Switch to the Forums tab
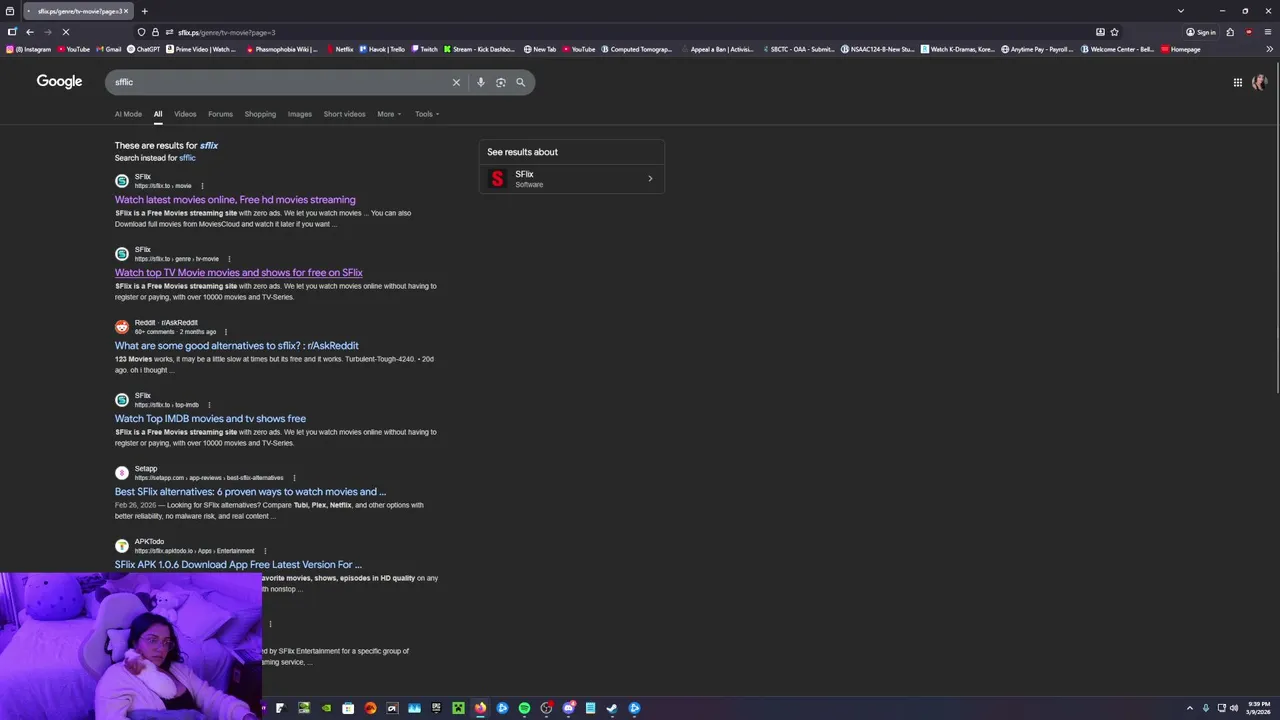This screenshot has width=1280, height=720. coord(220,114)
